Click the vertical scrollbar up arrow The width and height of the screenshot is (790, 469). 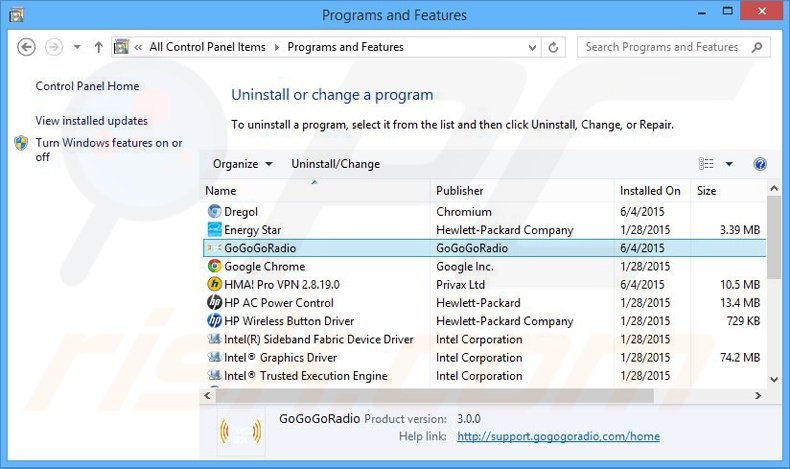tap(774, 188)
